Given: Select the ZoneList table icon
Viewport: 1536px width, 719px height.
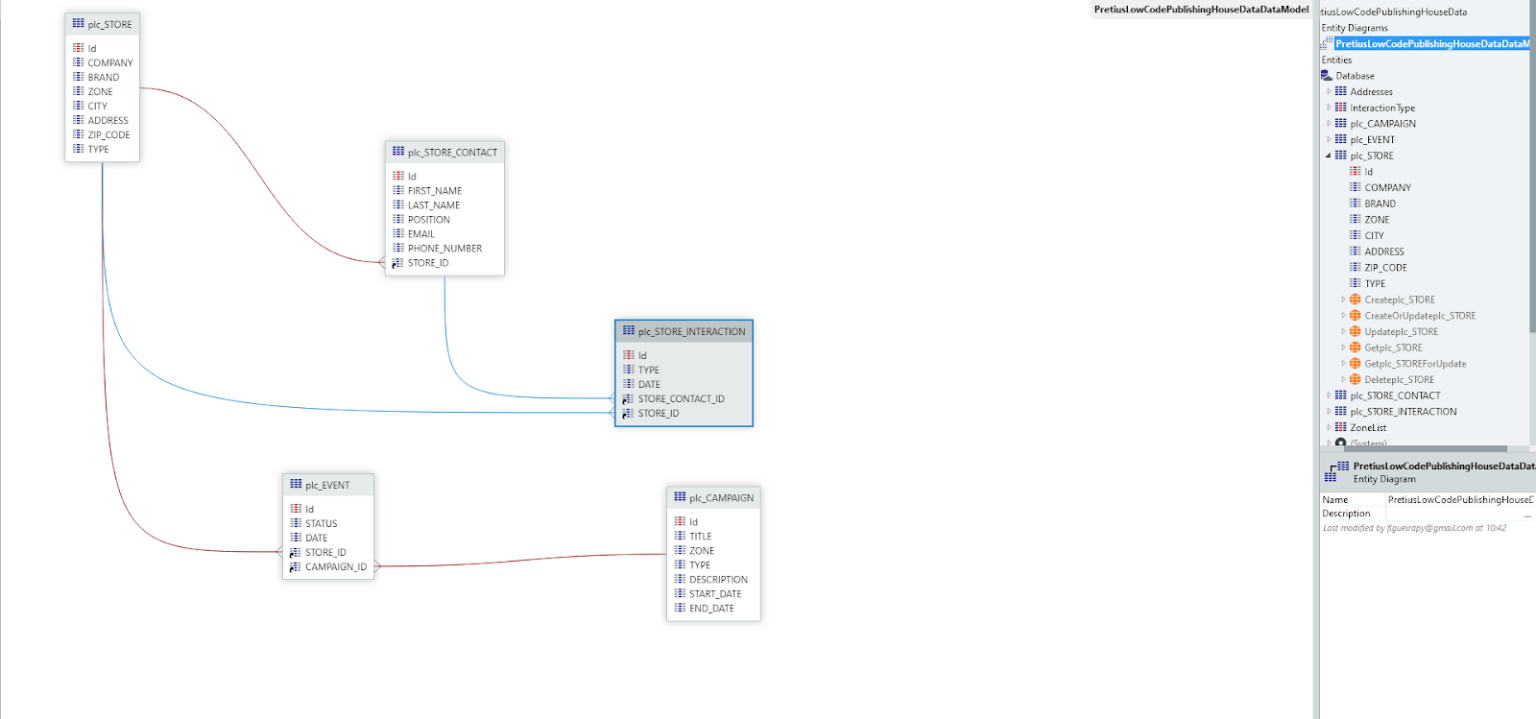Looking at the screenshot, I should tap(1340, 427).
